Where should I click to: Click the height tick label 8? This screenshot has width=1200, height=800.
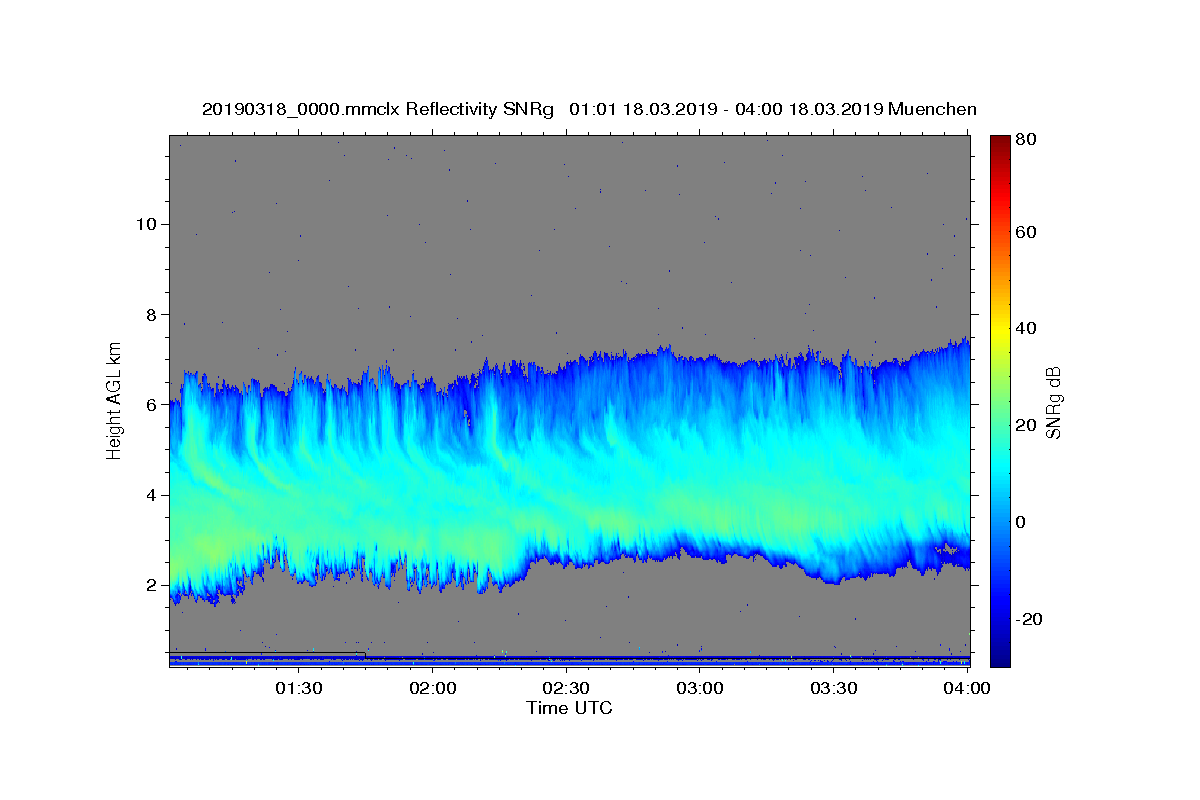click(152, 315)
